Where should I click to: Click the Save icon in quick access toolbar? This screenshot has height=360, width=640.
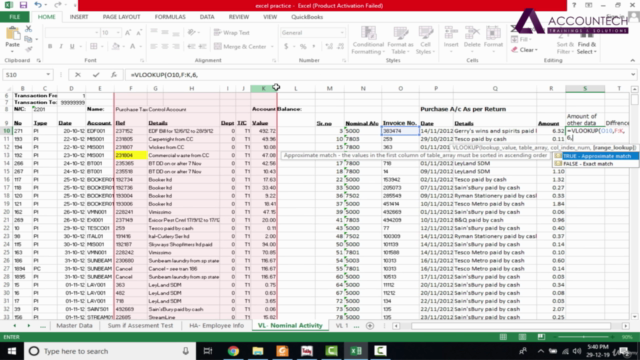tap(23, 5)
